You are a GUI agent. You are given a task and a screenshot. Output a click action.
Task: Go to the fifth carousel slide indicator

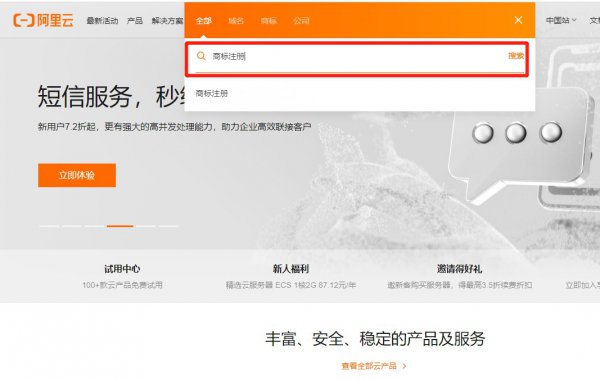(x=146, y=226)
